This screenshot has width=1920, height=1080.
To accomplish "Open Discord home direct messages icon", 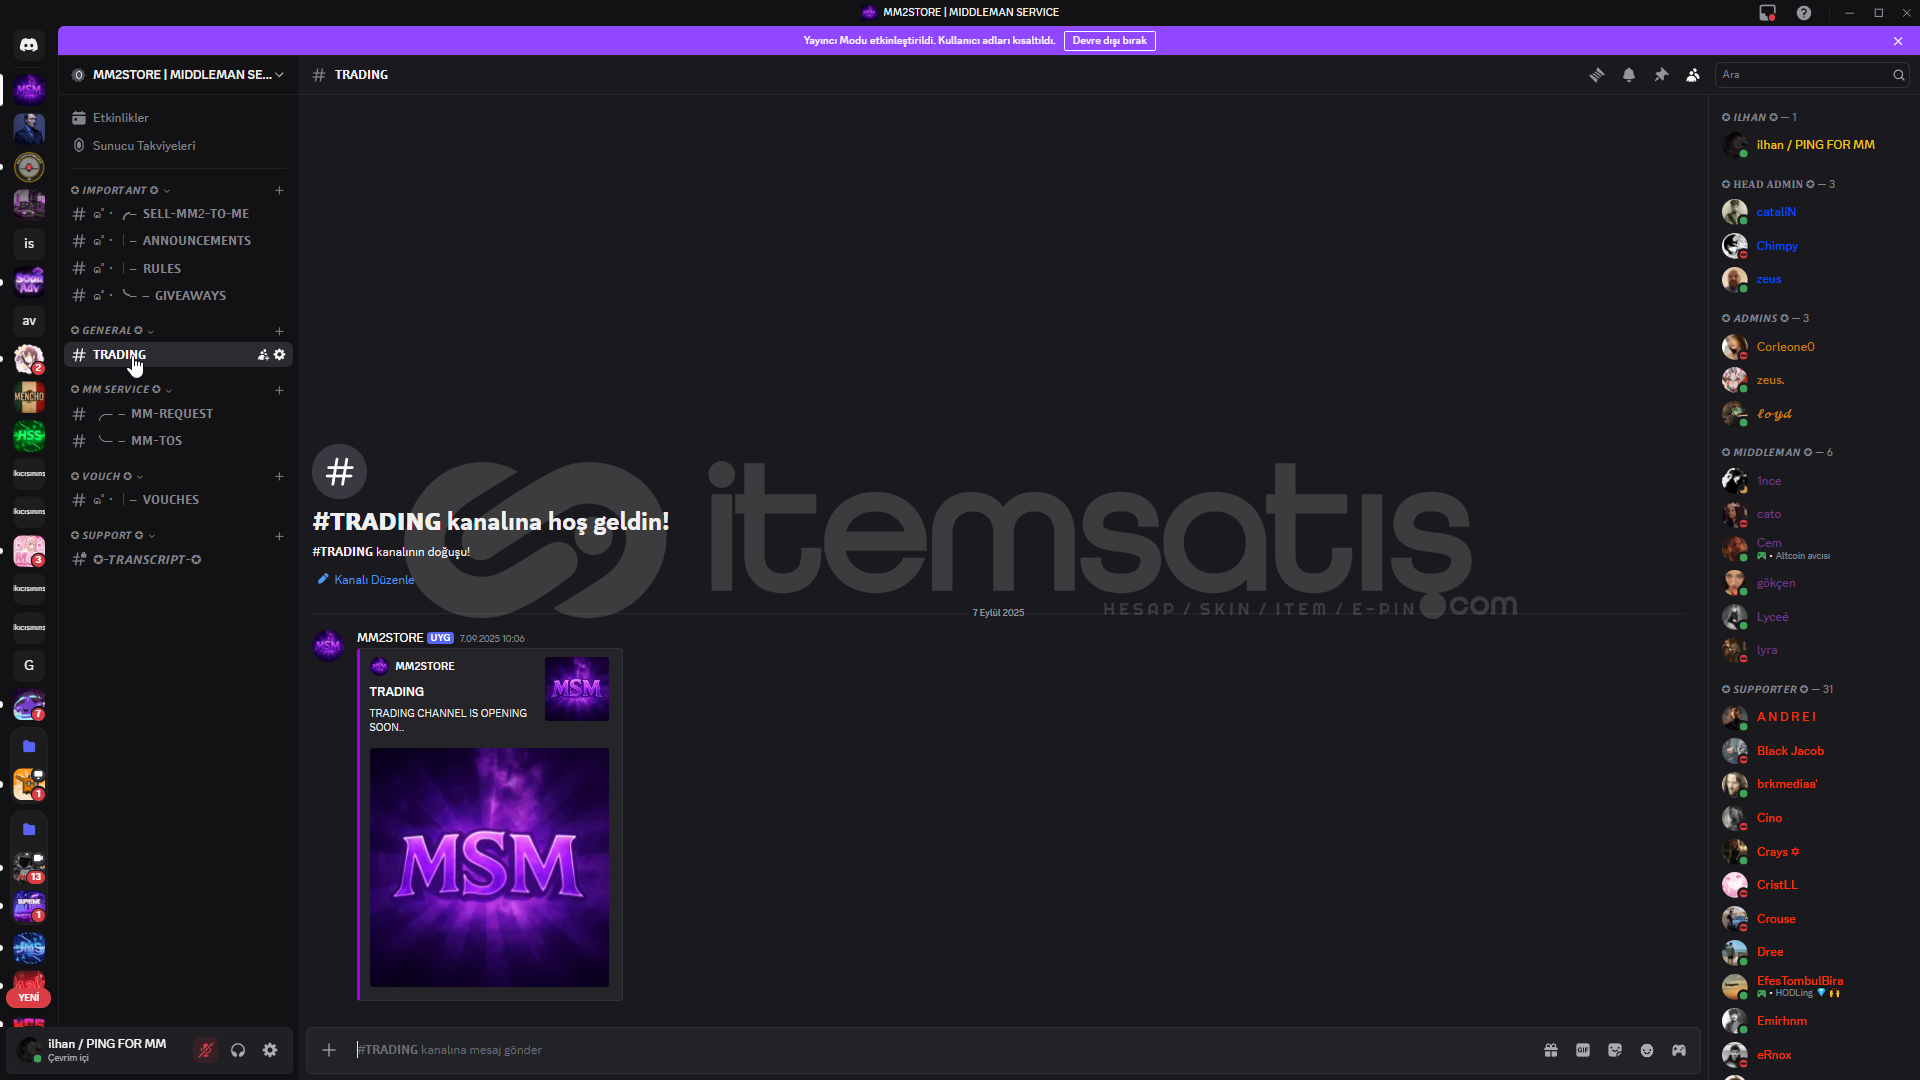I will tap(29, 45).
